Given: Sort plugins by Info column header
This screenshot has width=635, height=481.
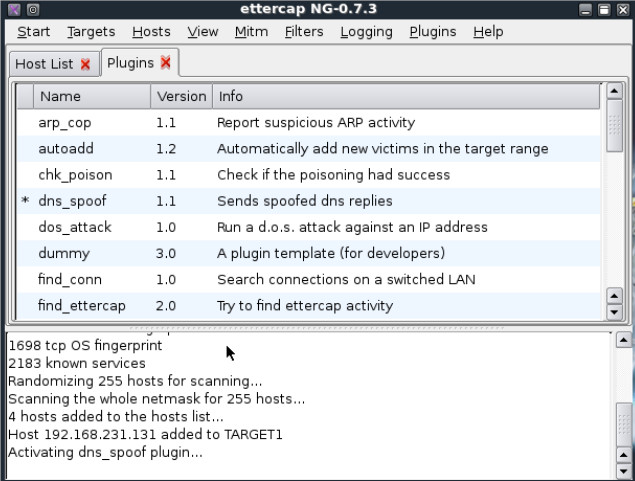Looking at the screenshot, I should (x=406, y=96).
